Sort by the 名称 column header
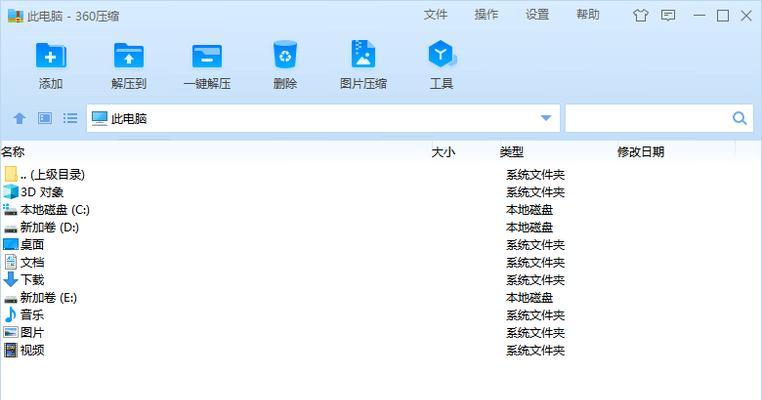The image size is (762, 400). point(13,152)
